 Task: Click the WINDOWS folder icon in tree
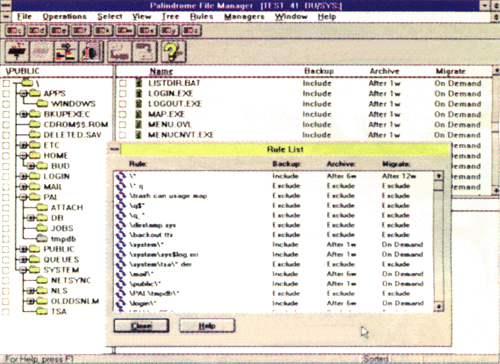[42, 103]
